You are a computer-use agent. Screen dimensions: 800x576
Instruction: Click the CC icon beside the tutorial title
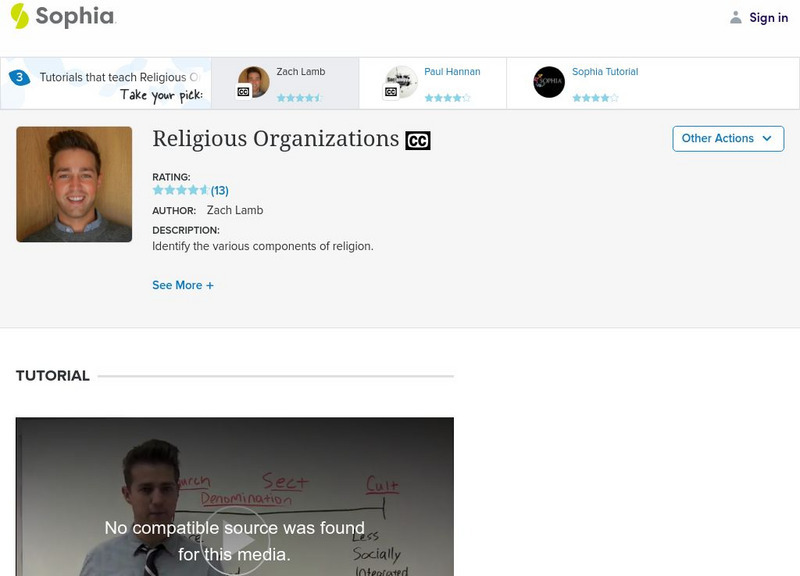click(x=416, y=138)
